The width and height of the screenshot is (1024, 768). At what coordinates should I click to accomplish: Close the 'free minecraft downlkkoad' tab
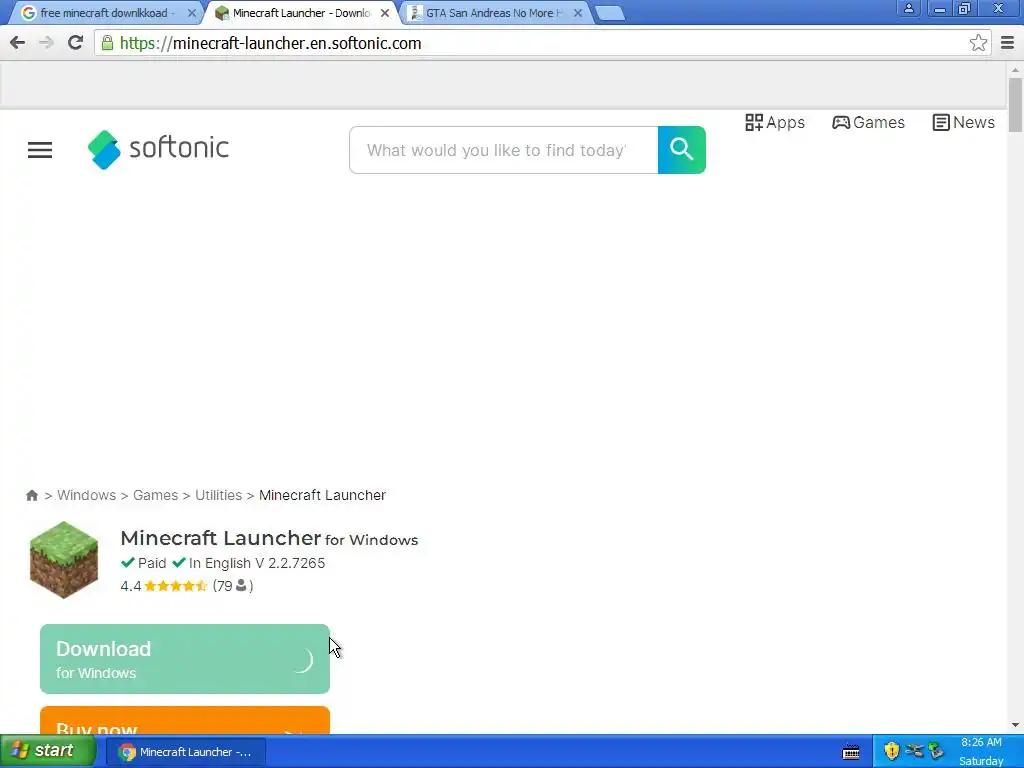click(191, 13)
